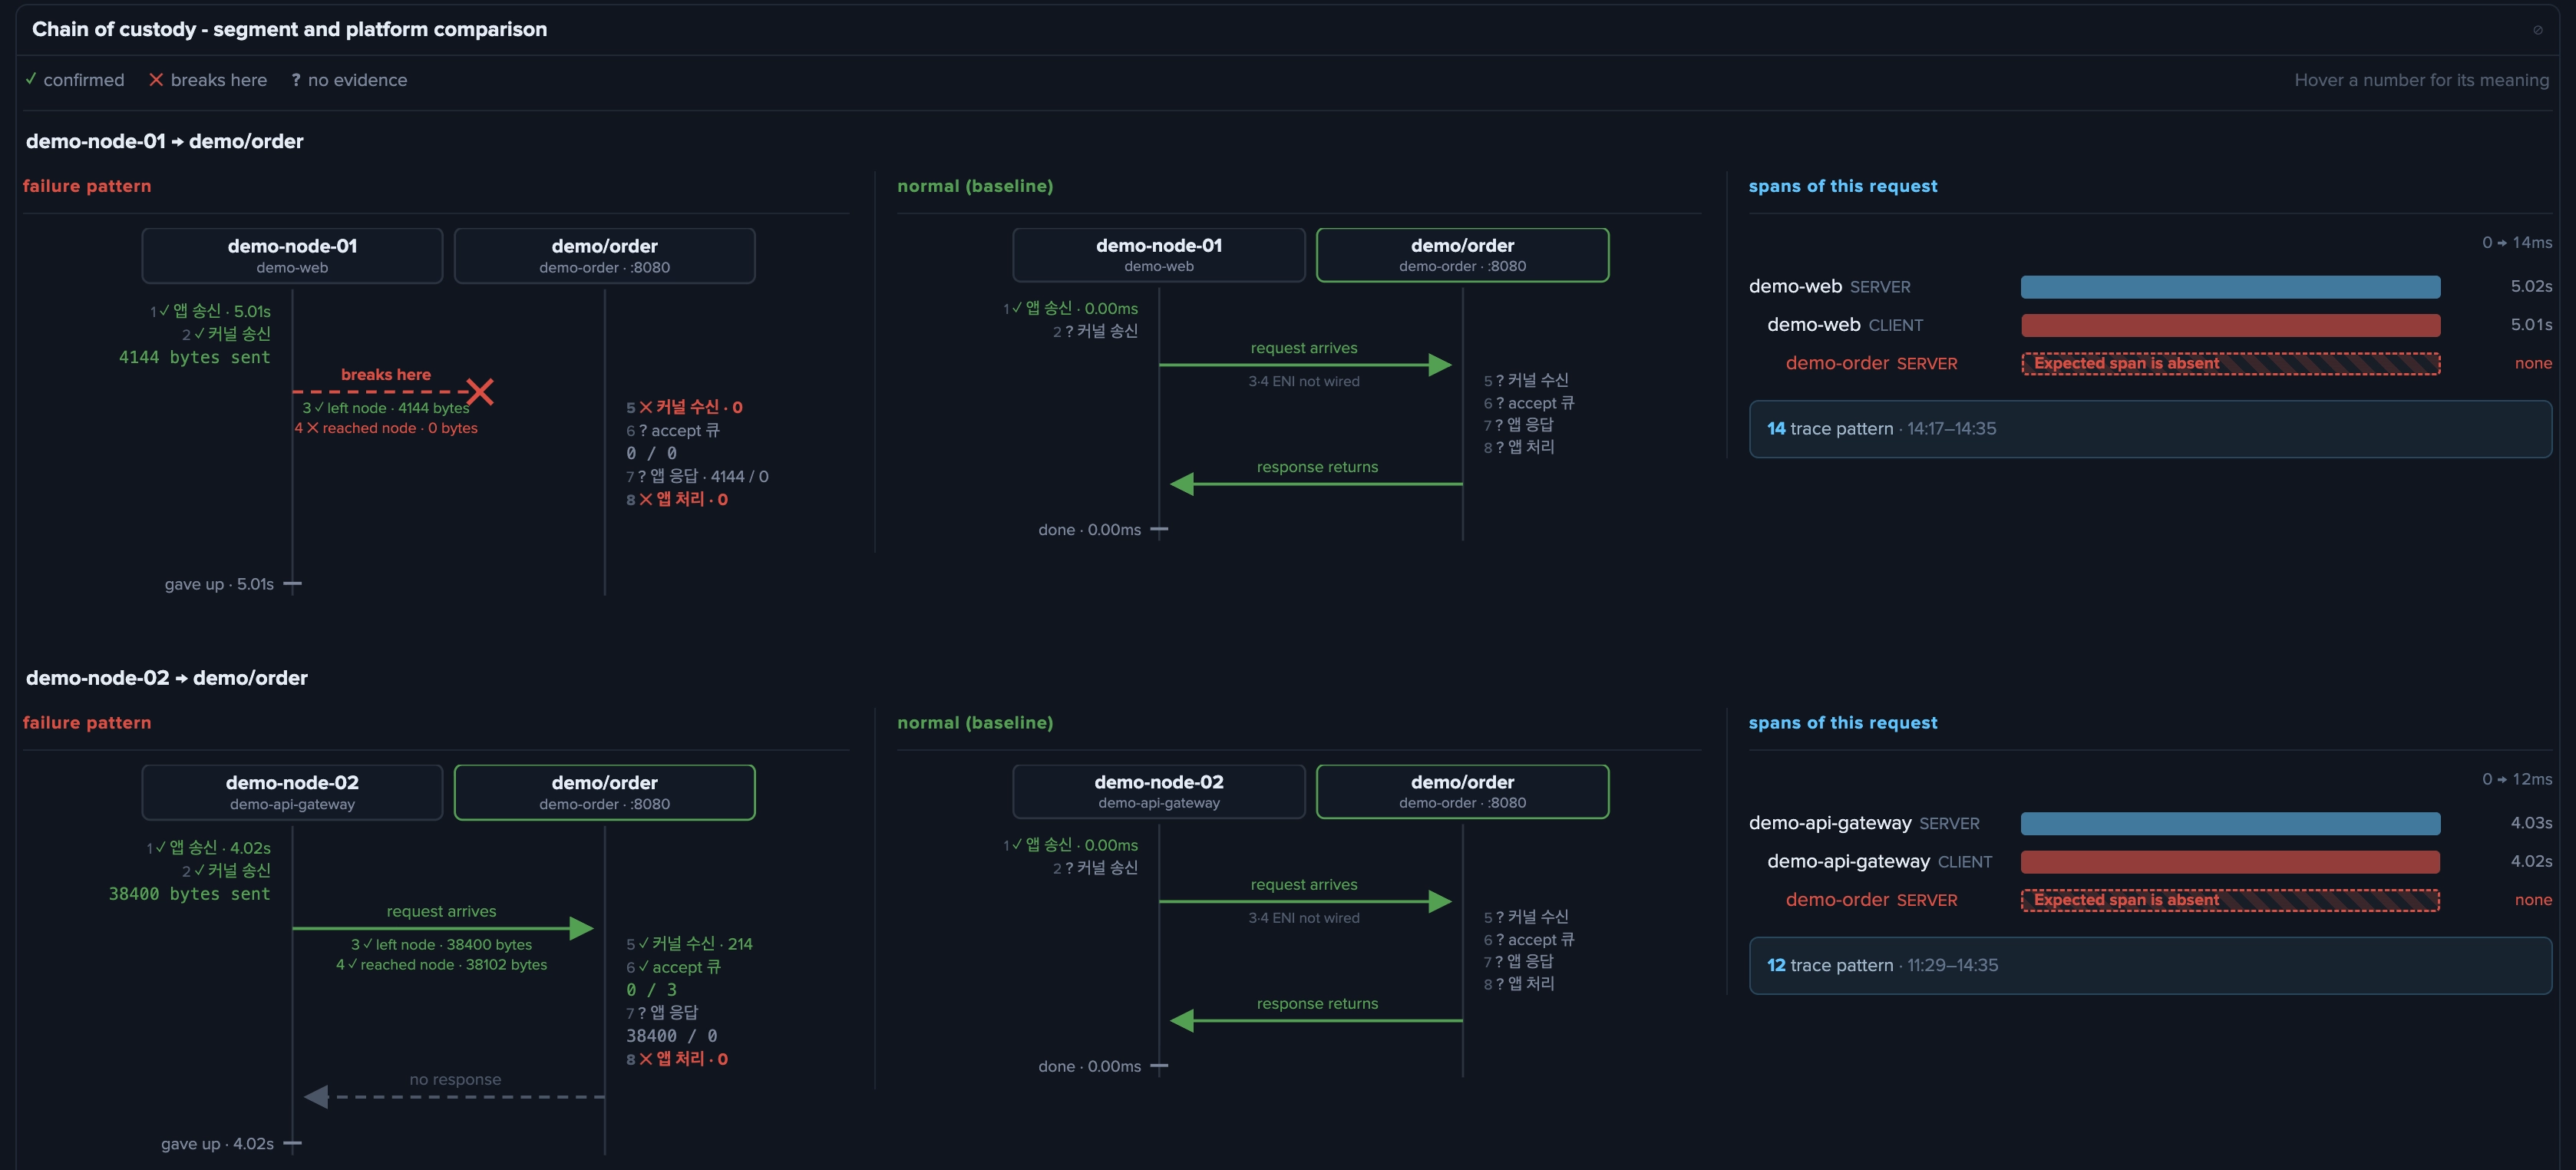Click demo-node-01 box in first failure pattern
The width and height of the screenshot is (2576, 1170).
[x=292, y=256]
